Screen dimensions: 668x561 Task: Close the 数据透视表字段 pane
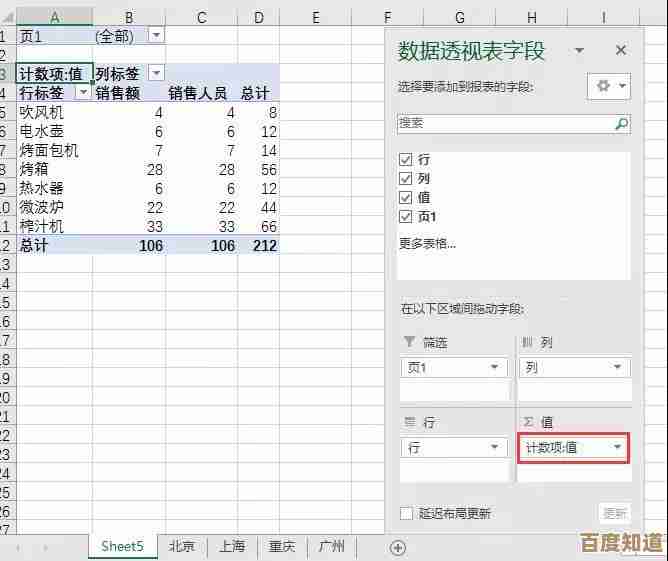tap(620, 50)
